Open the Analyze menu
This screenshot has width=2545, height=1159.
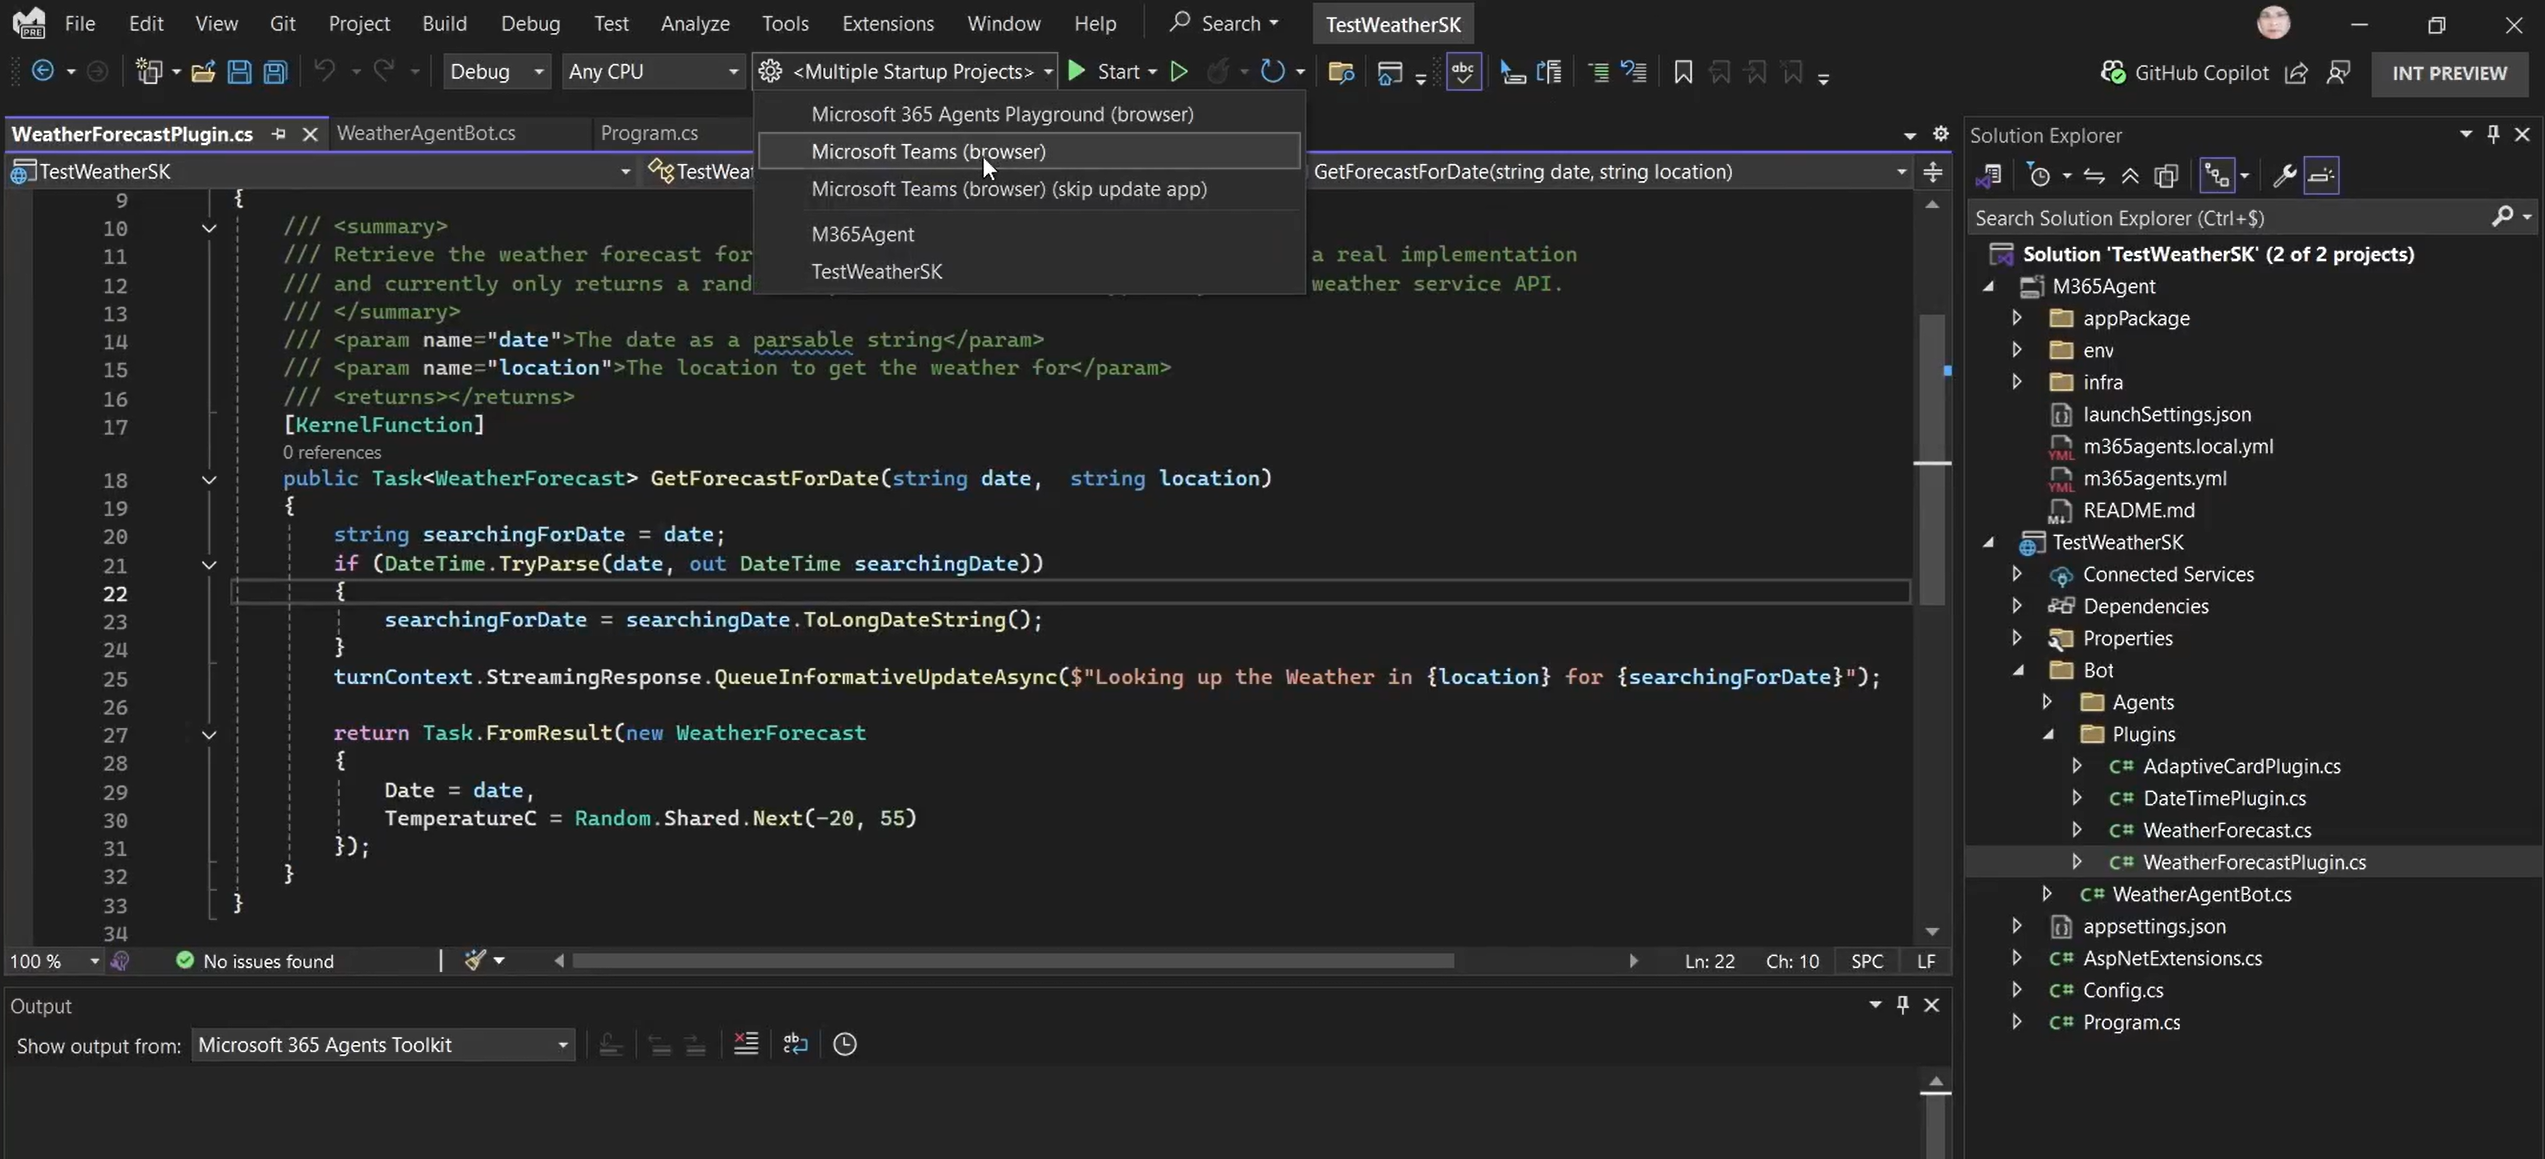pos(695,23)
